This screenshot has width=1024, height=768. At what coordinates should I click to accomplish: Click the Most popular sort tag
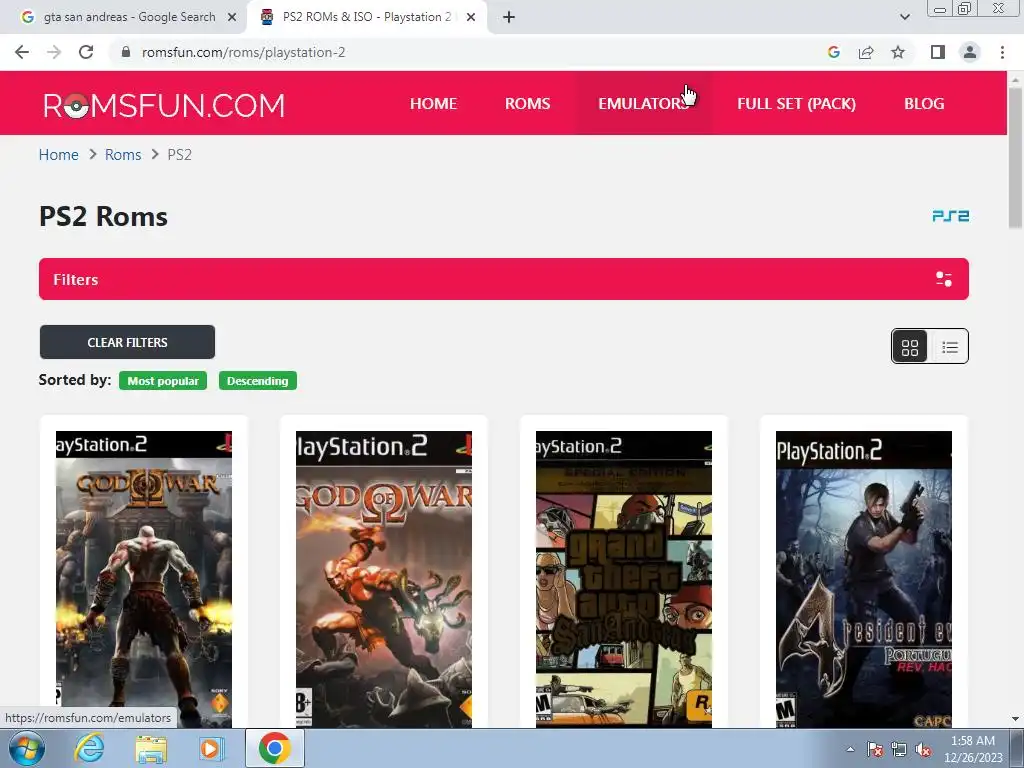163,381
